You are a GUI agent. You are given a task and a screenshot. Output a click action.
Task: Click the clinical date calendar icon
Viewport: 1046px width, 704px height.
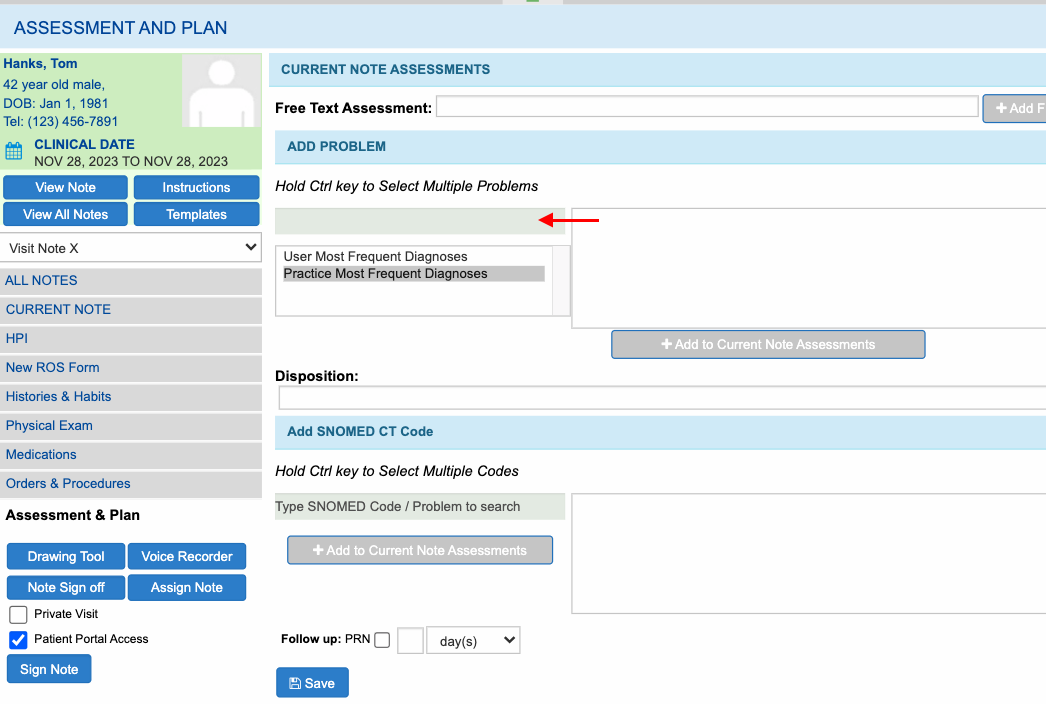click(14, 152)
